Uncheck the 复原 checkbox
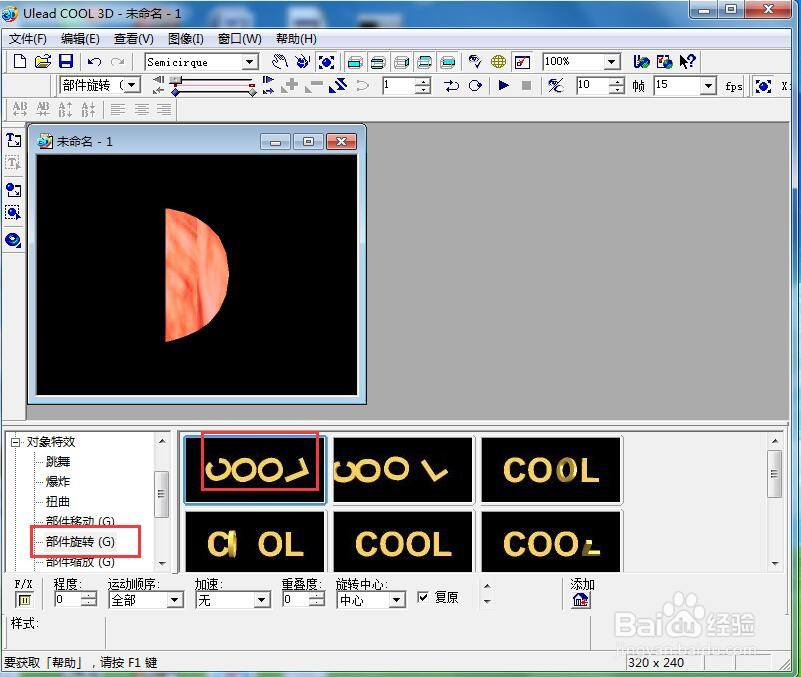 click(423, 597)
